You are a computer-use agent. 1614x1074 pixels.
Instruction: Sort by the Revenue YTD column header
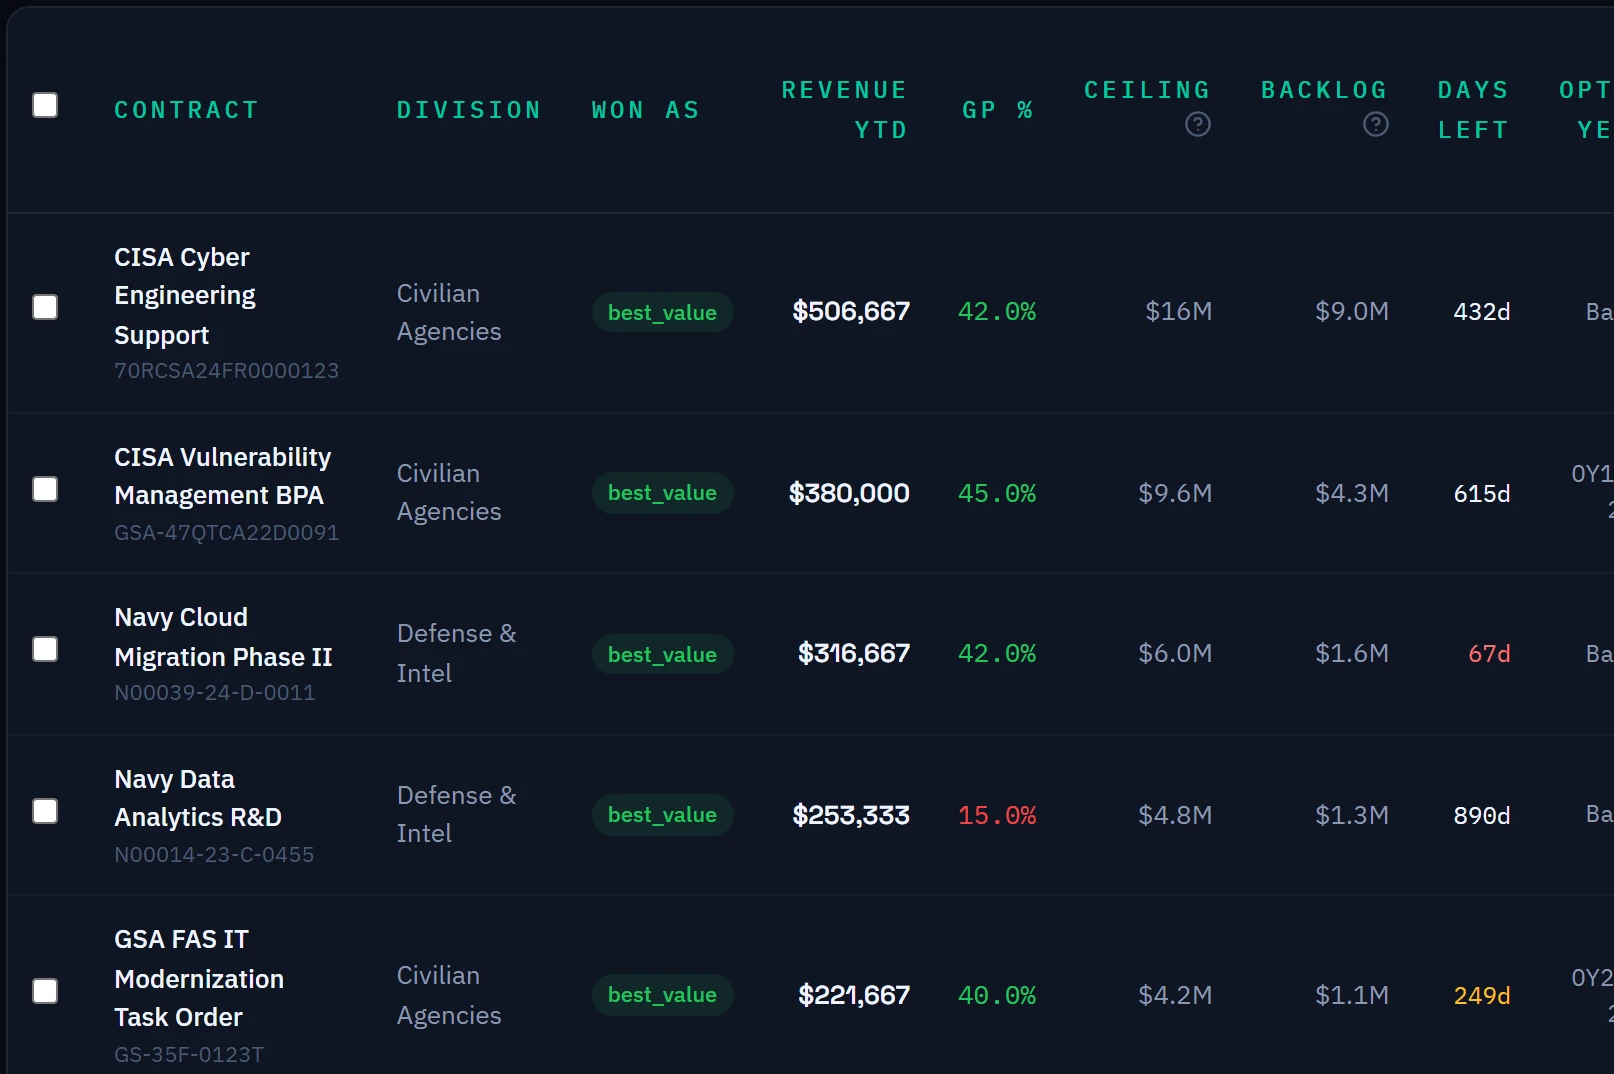[844, 110]
